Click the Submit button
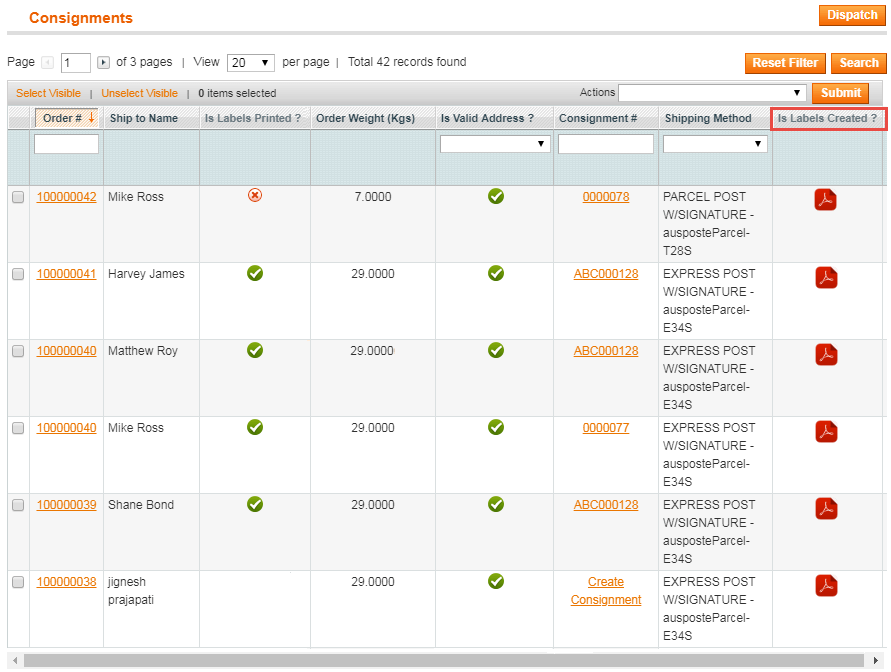 click(x=840, y=93)
